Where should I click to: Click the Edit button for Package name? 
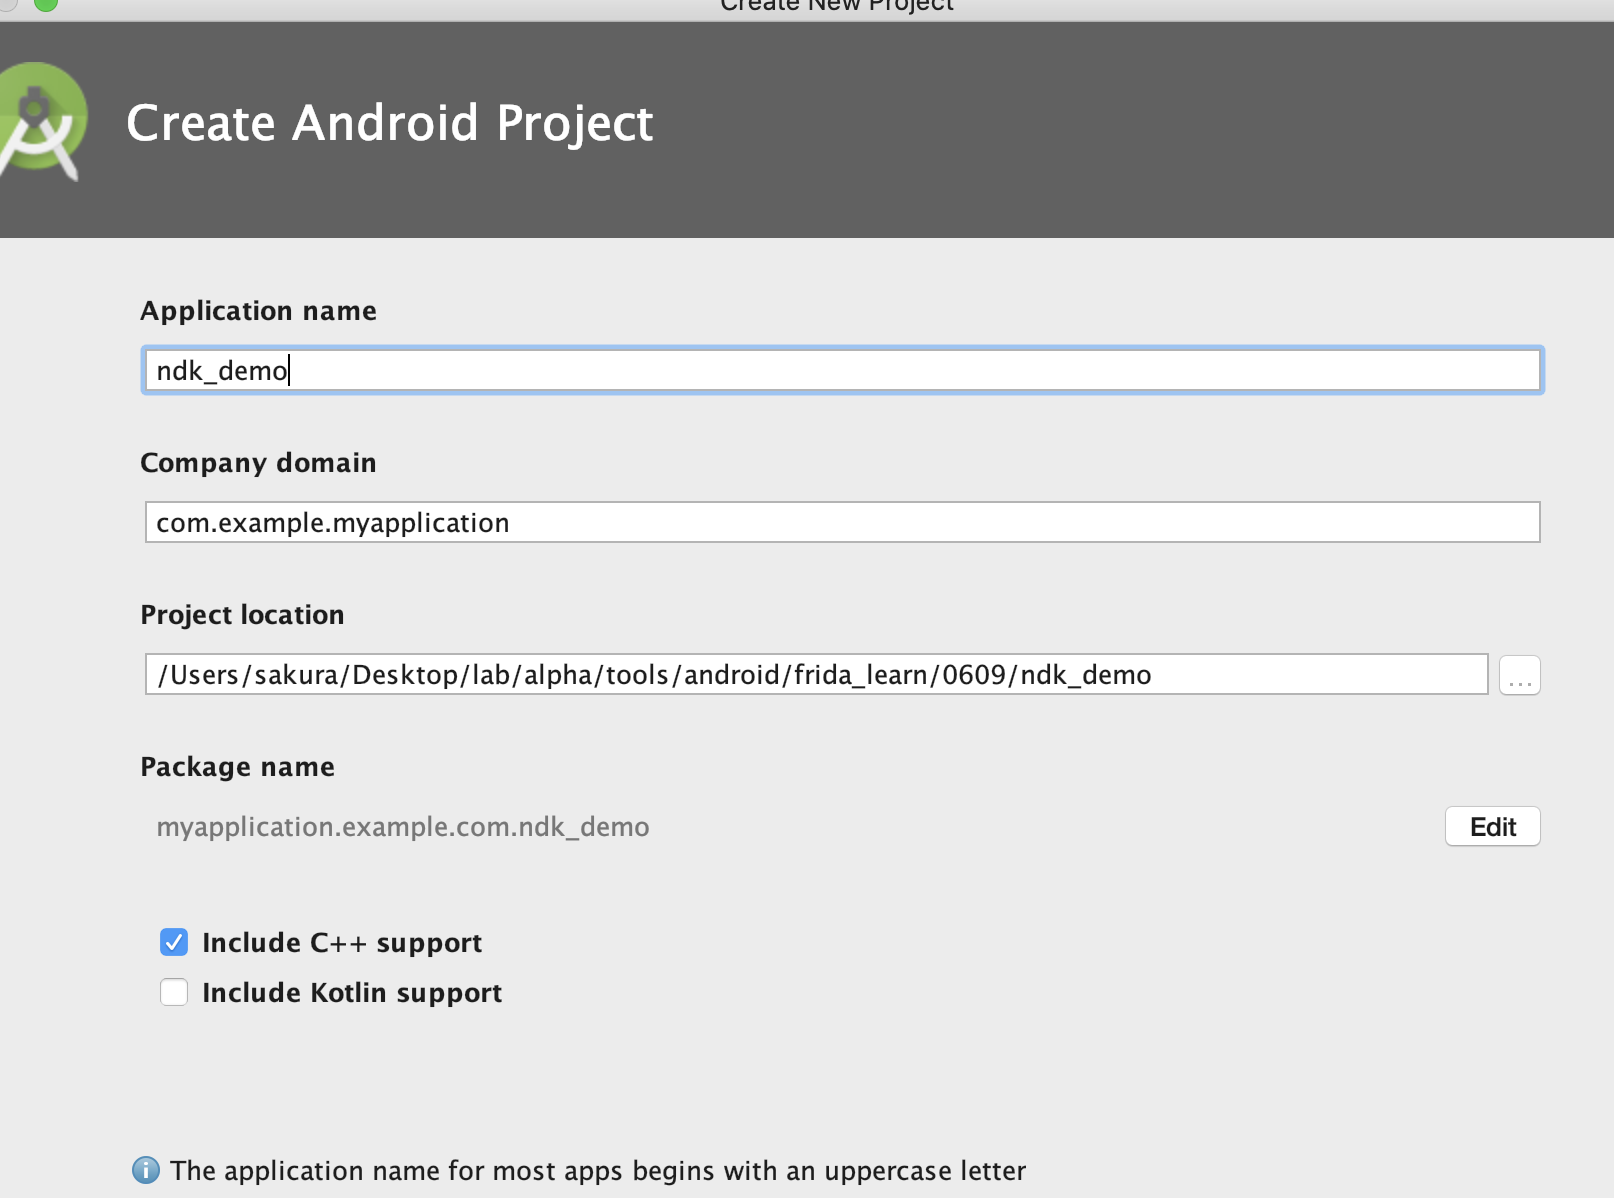[x=1492, y=826]
